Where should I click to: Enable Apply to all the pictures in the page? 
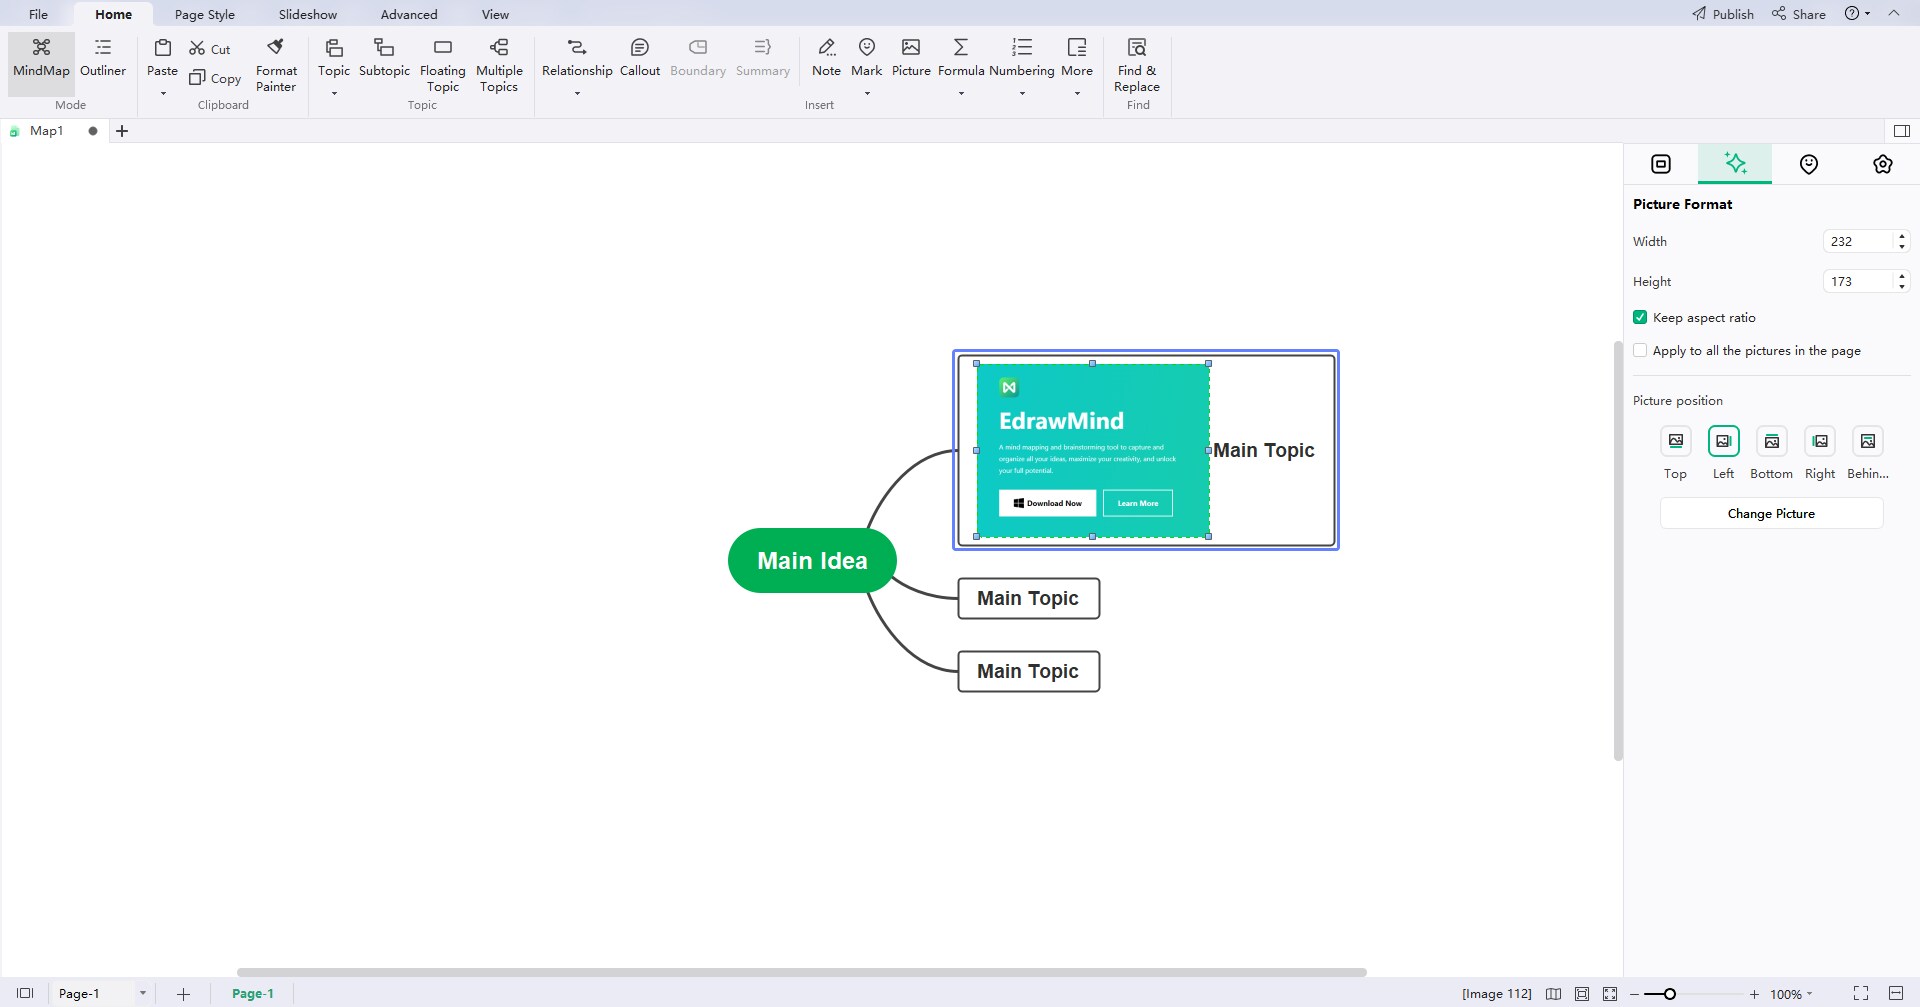(x=1640, y=350)
